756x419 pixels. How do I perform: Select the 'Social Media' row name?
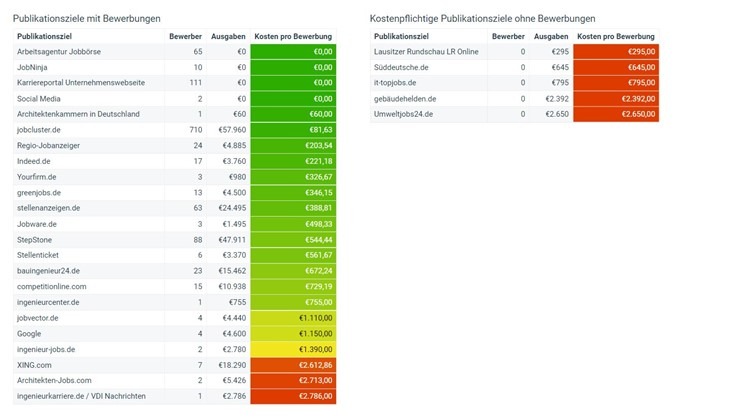point(39,99)
